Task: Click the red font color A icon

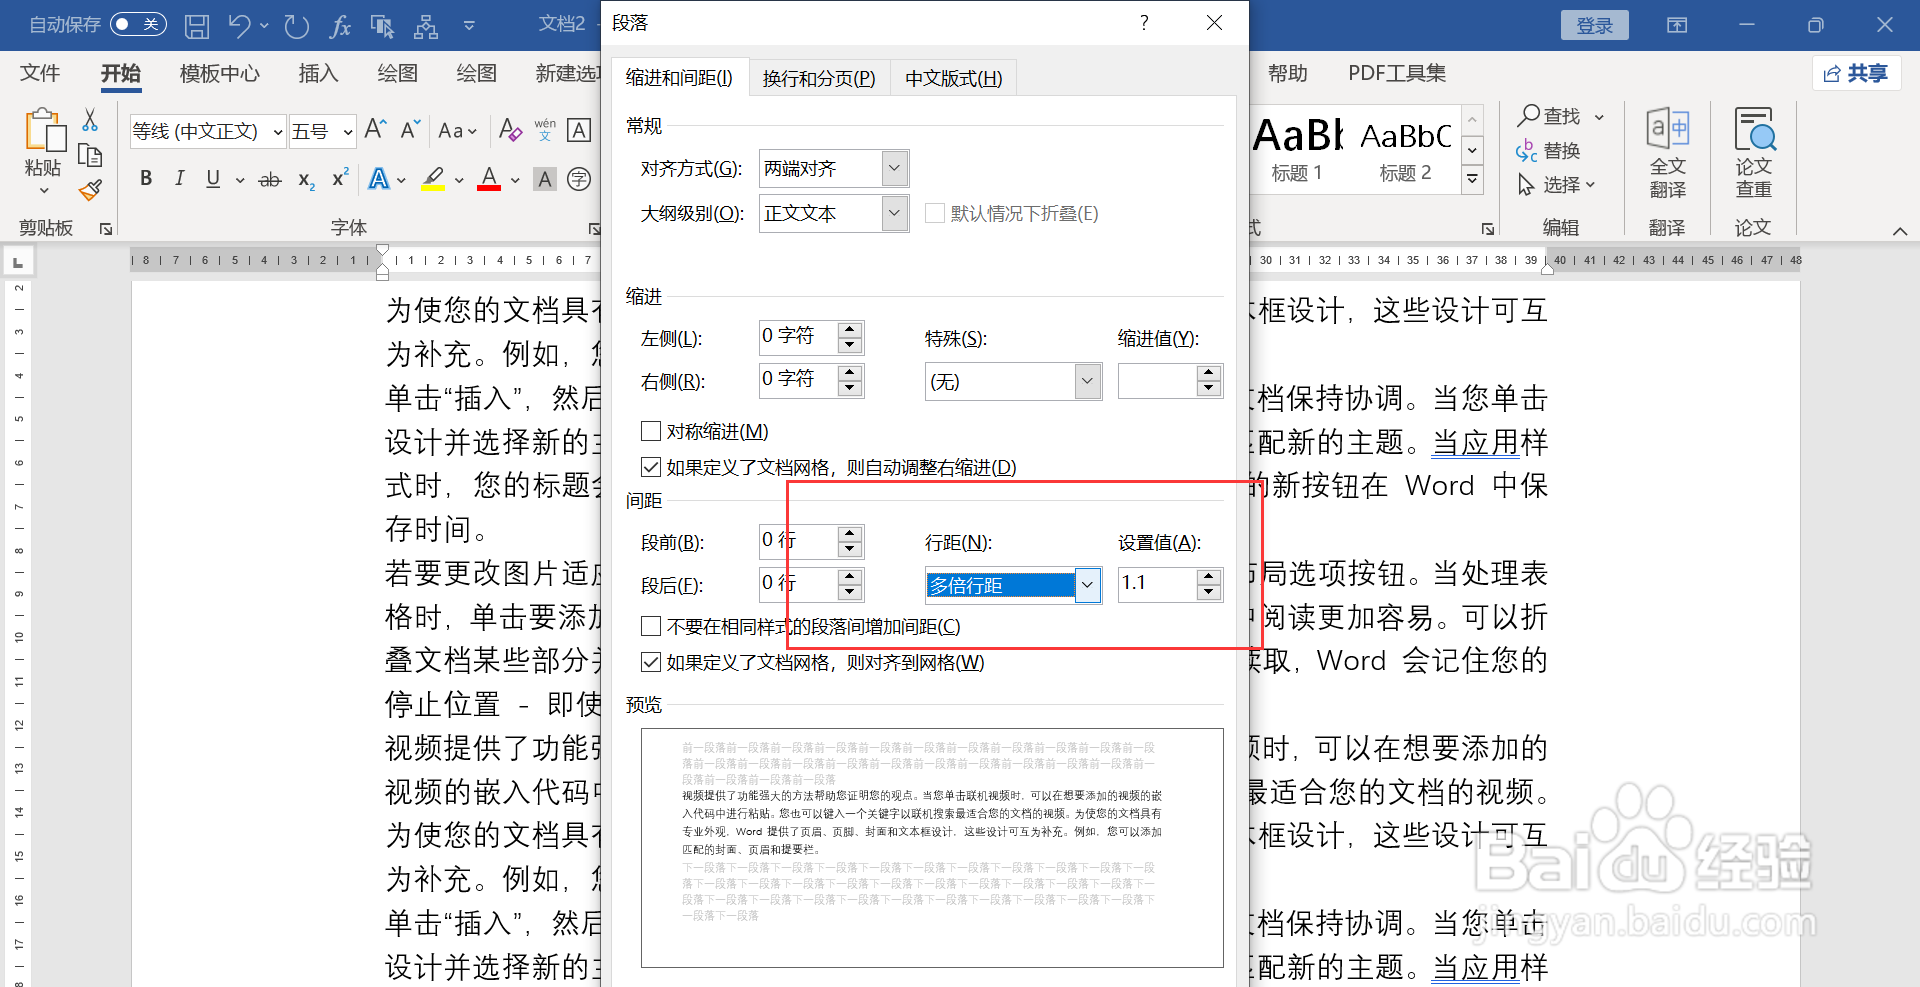Action: [489, 179]
